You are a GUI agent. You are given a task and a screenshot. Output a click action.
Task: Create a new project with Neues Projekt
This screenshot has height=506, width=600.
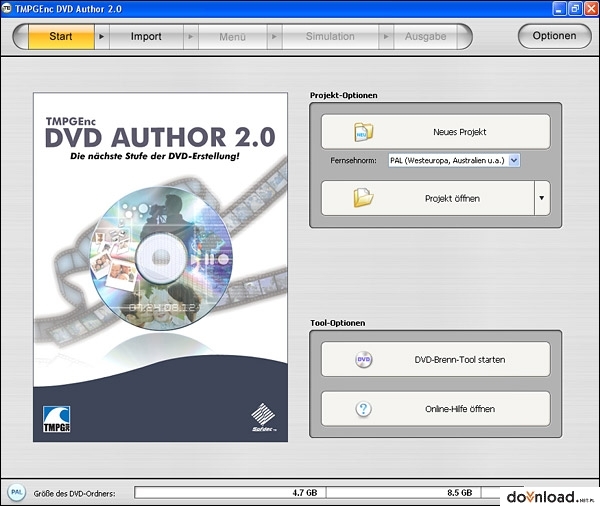pos(436,132)
